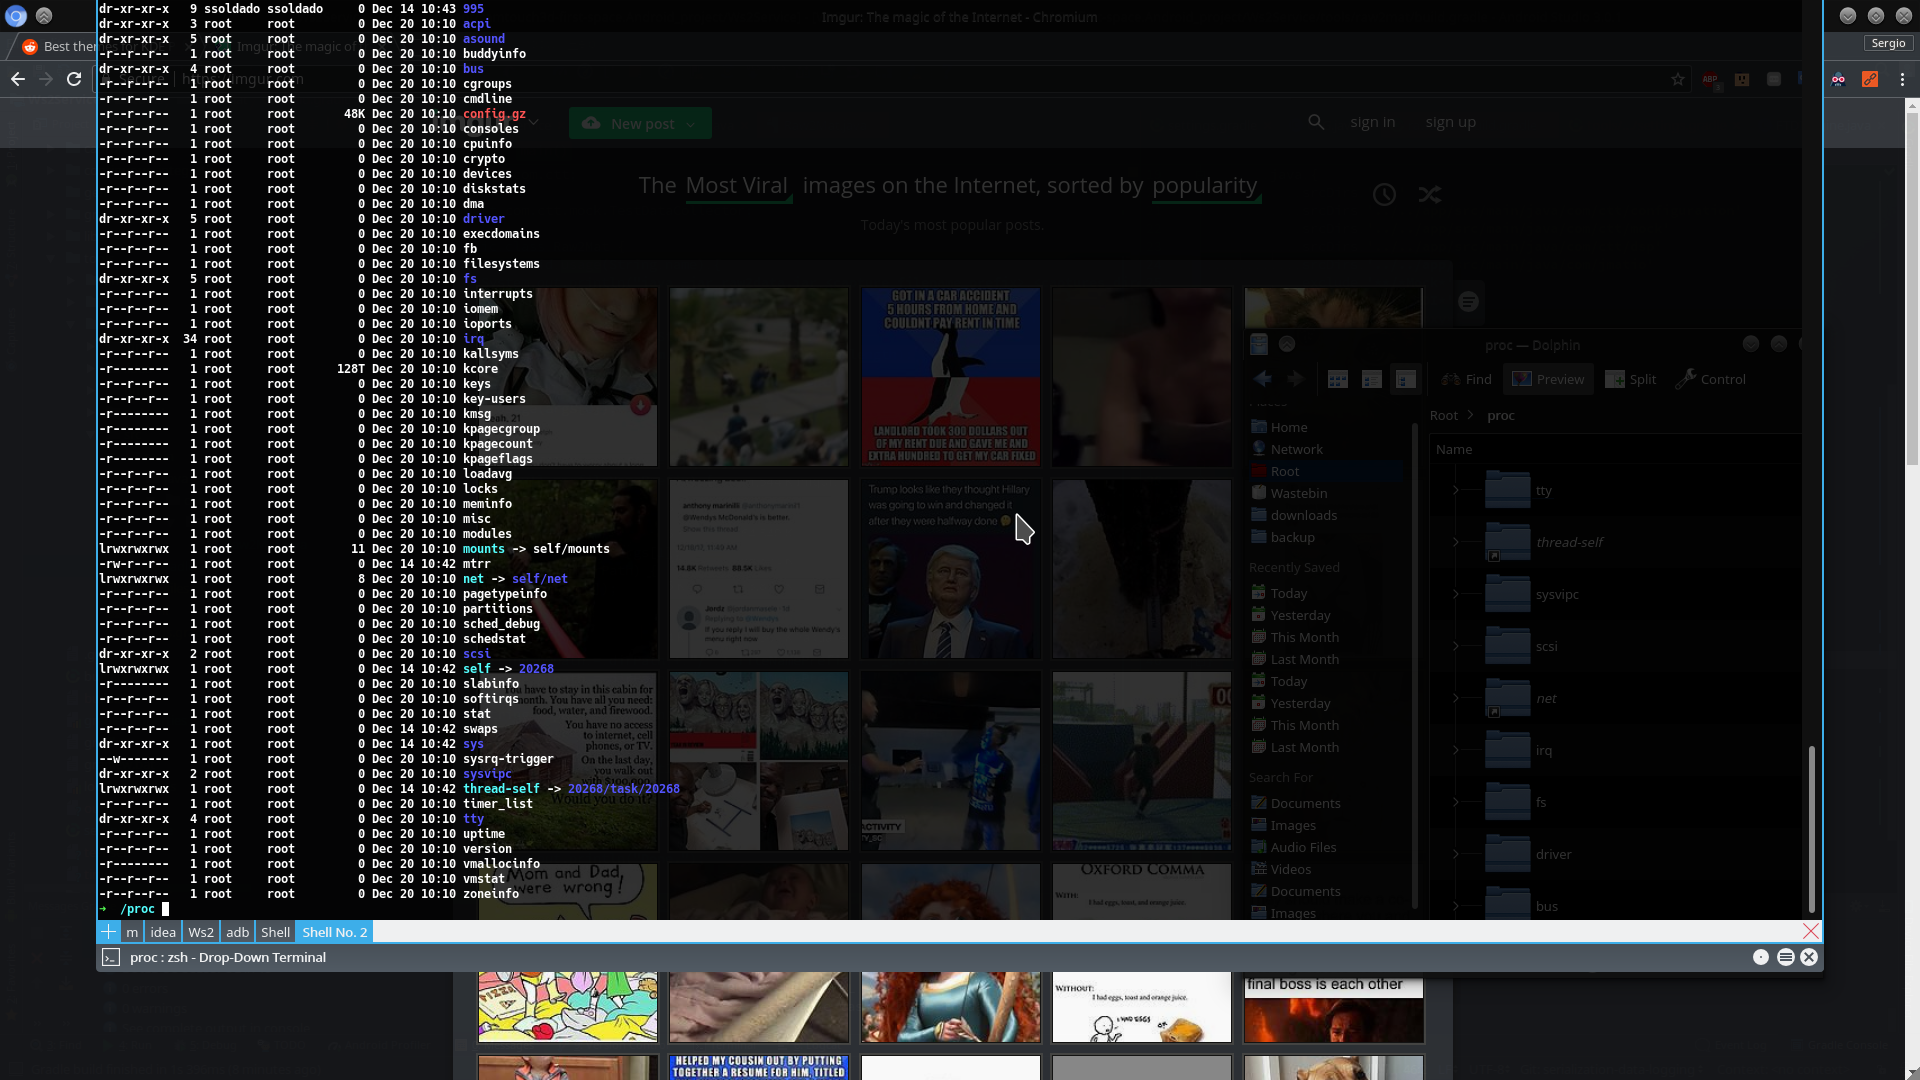Expand the 'tty' folder in Dolphin

point(1456,490)
